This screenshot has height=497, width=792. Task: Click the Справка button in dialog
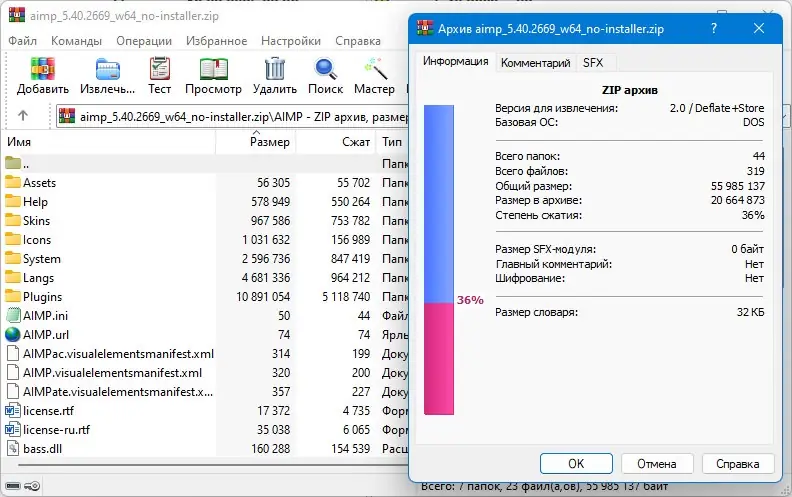(737, 464)
